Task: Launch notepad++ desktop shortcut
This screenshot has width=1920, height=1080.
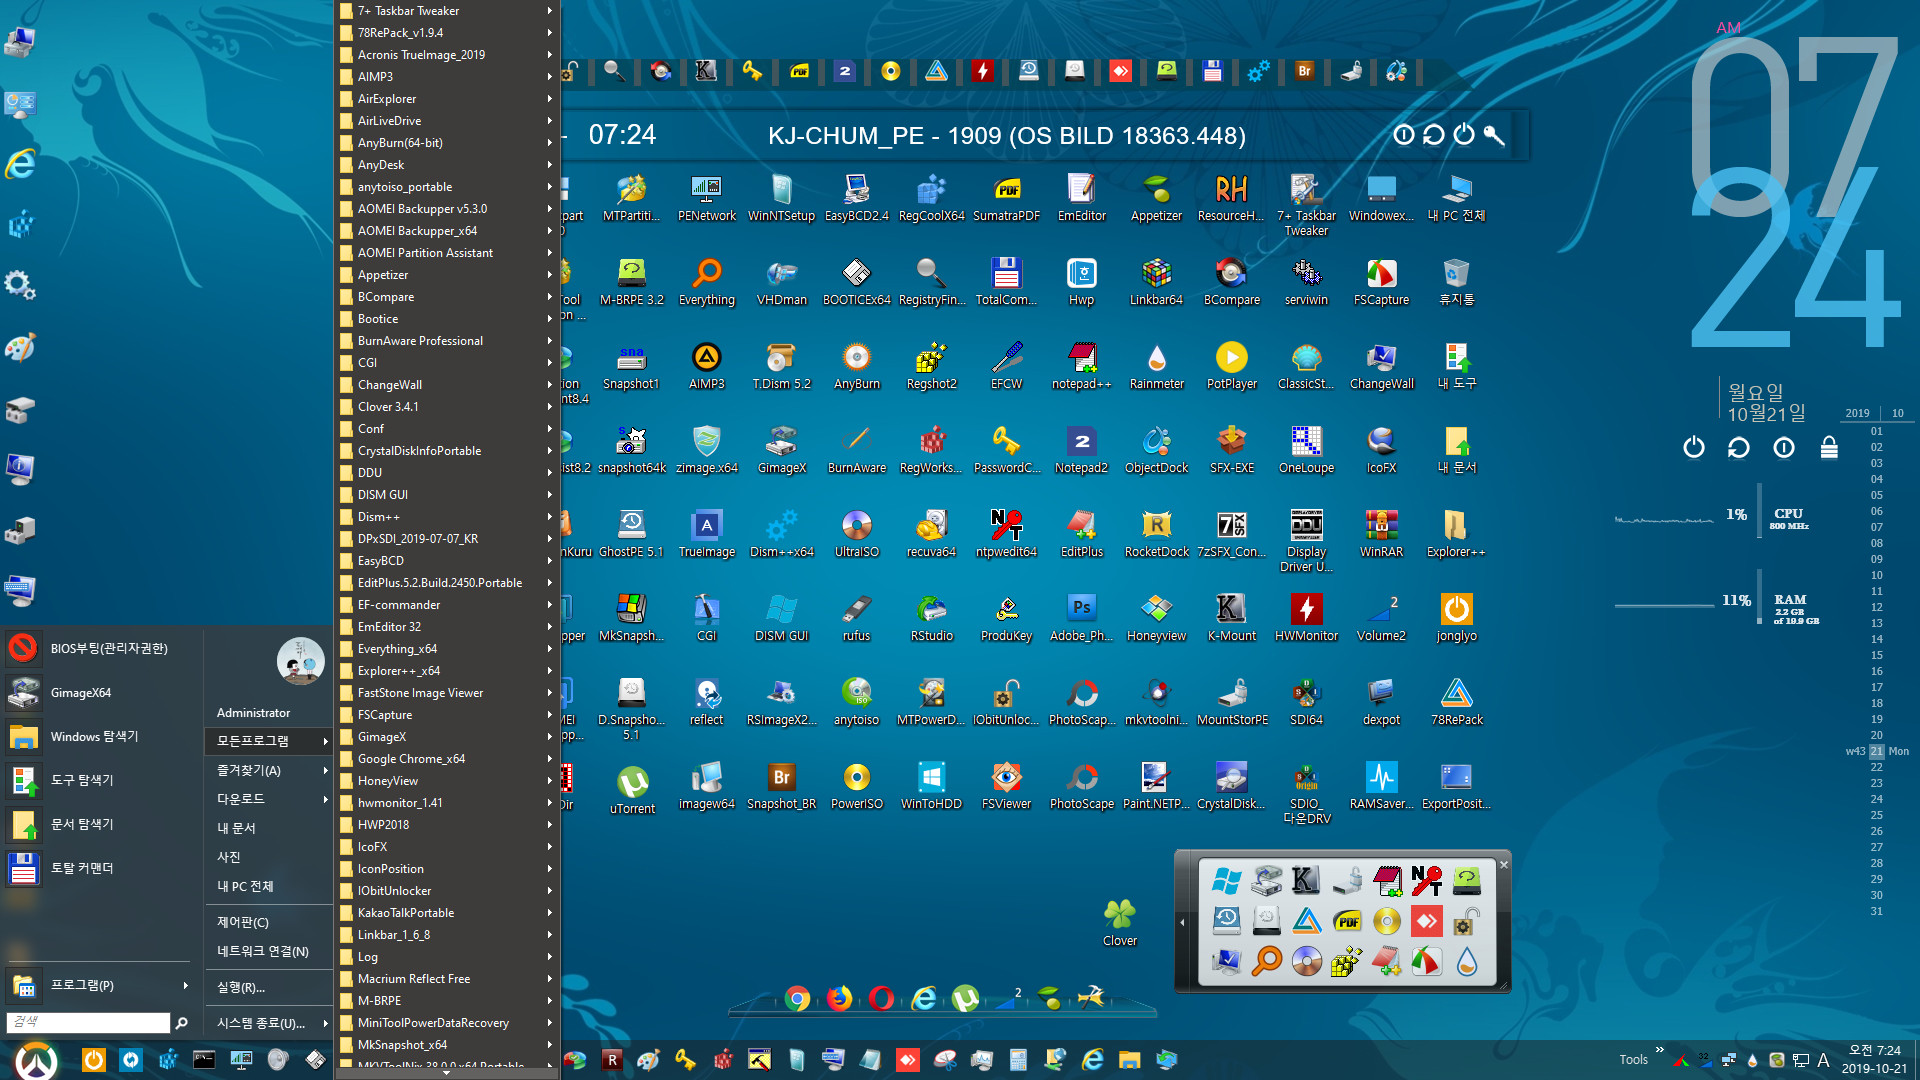Action: pos(1081,365)
